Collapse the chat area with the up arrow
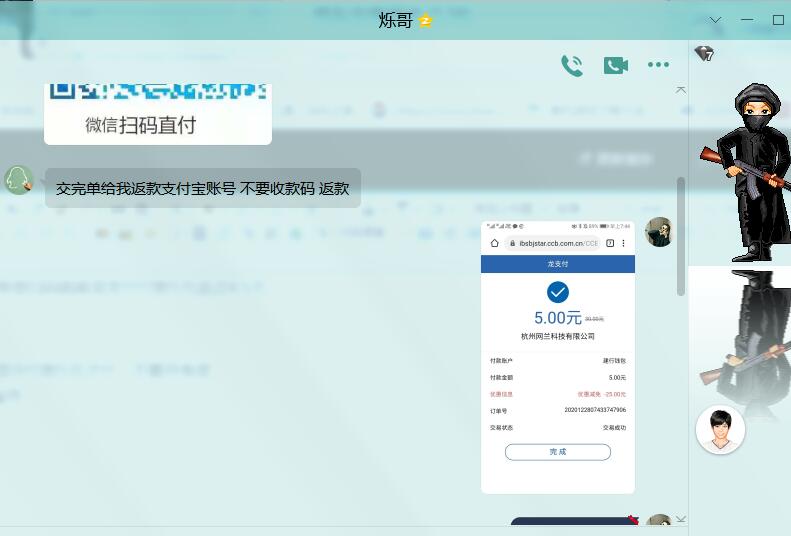 (x=681, y=90)
